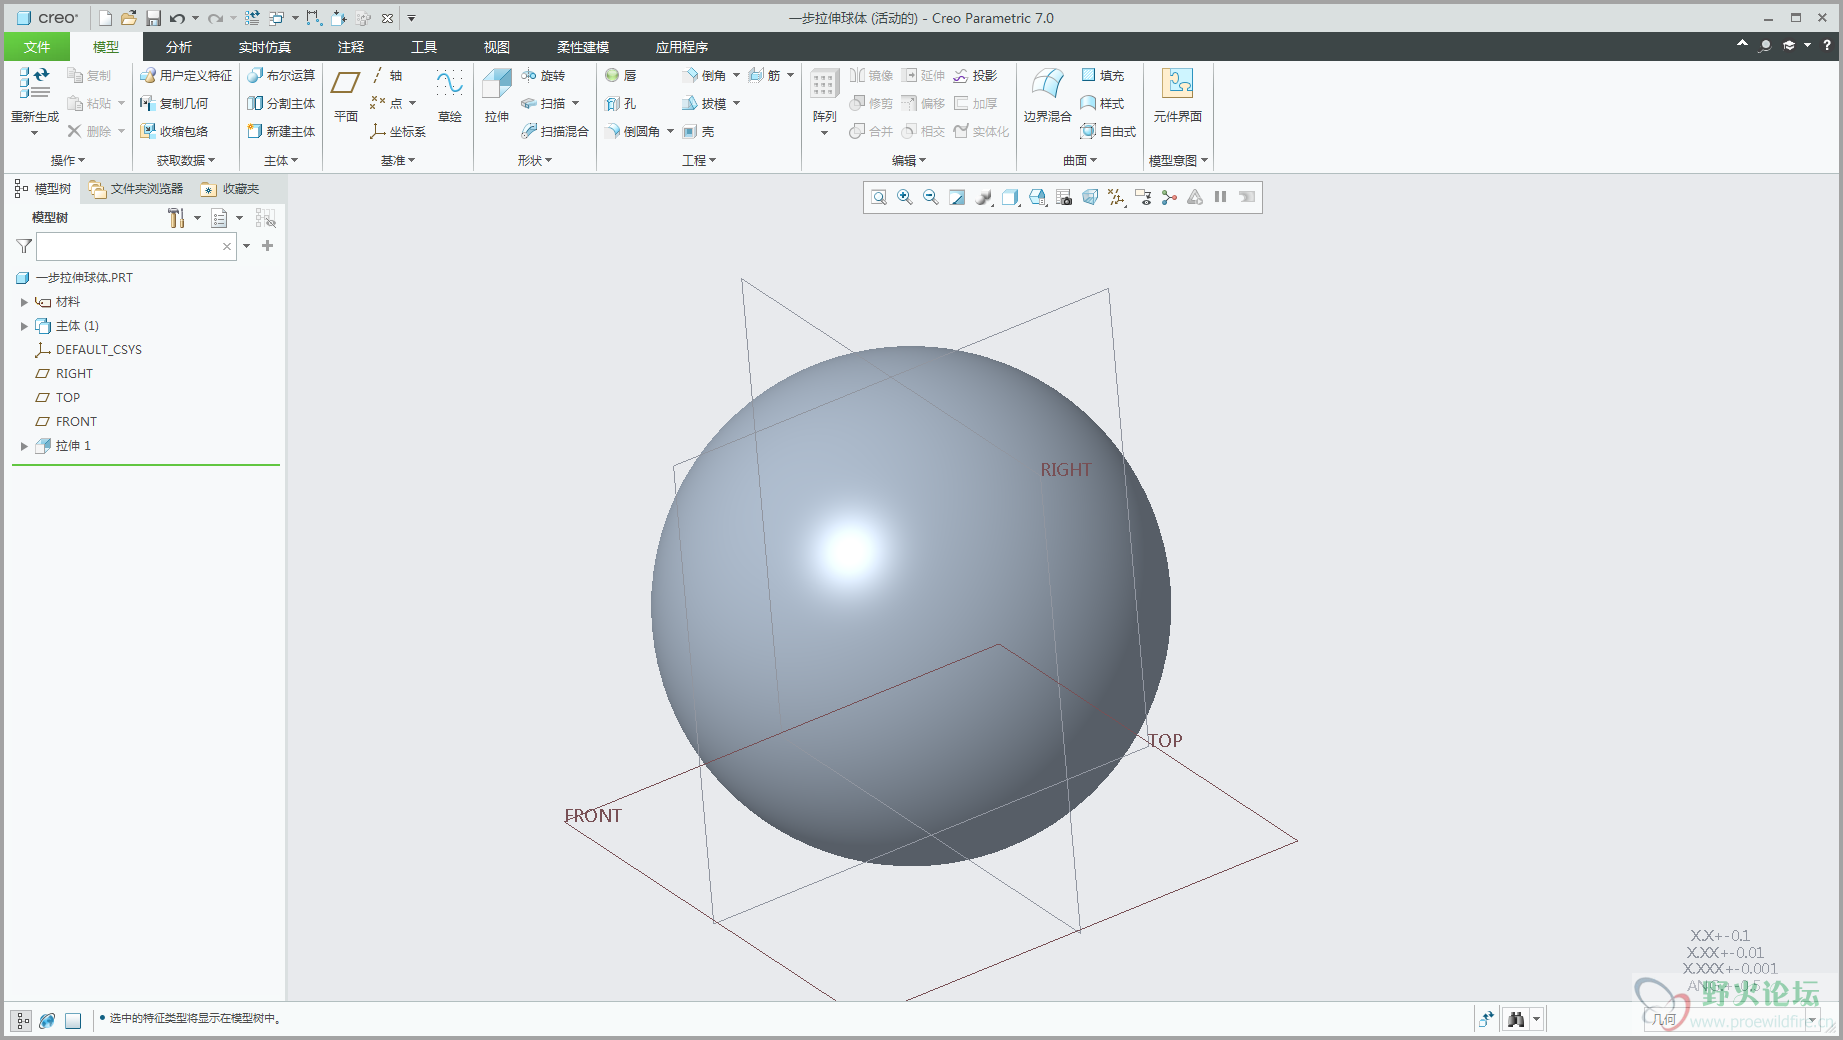Toggle annotation display icon

click(x=1143, y=197)
